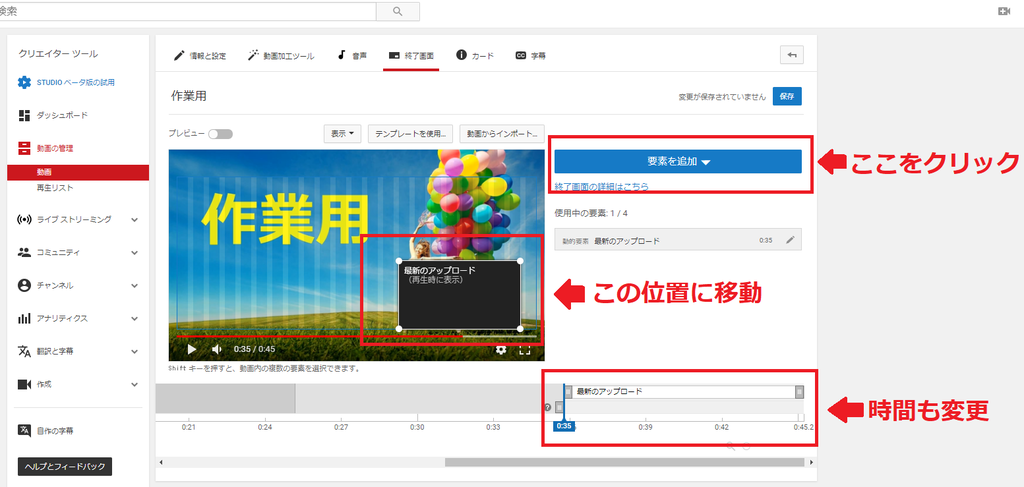The height and width of the screenshot is (487, 1024).
Task: Click the timeline help question mark
Action: (547, 407)
